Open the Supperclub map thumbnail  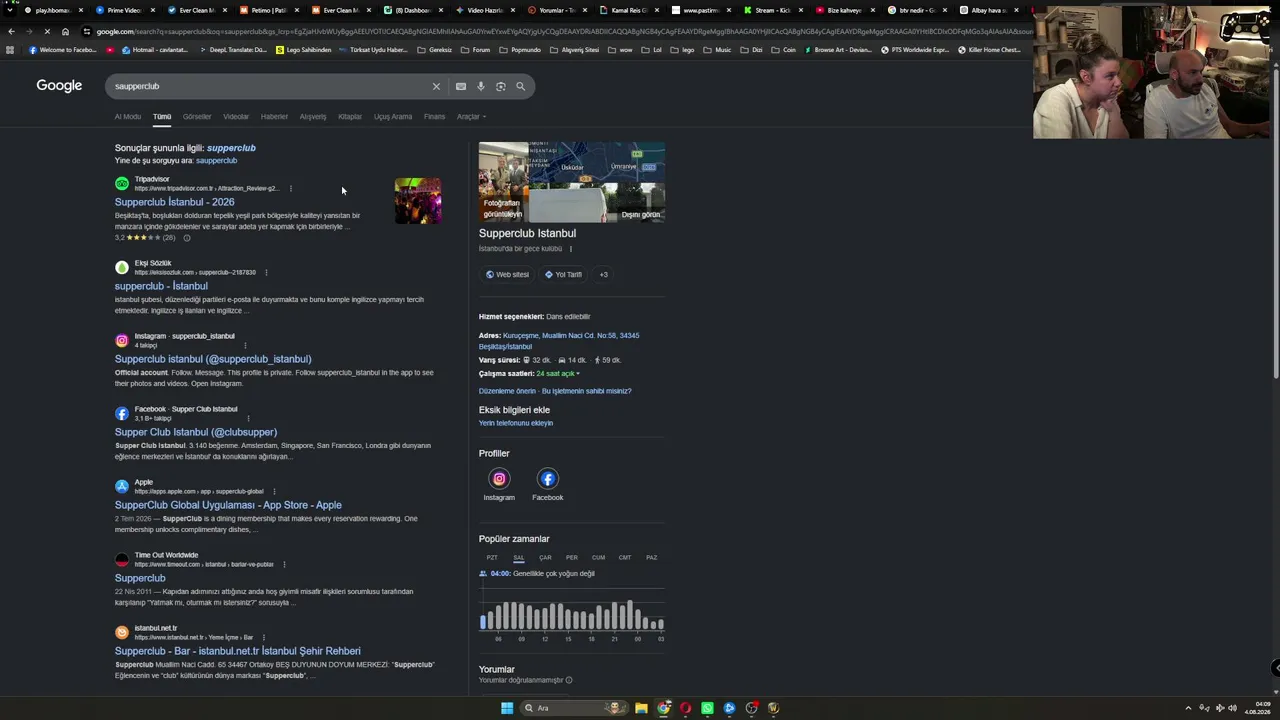[597, 164]
